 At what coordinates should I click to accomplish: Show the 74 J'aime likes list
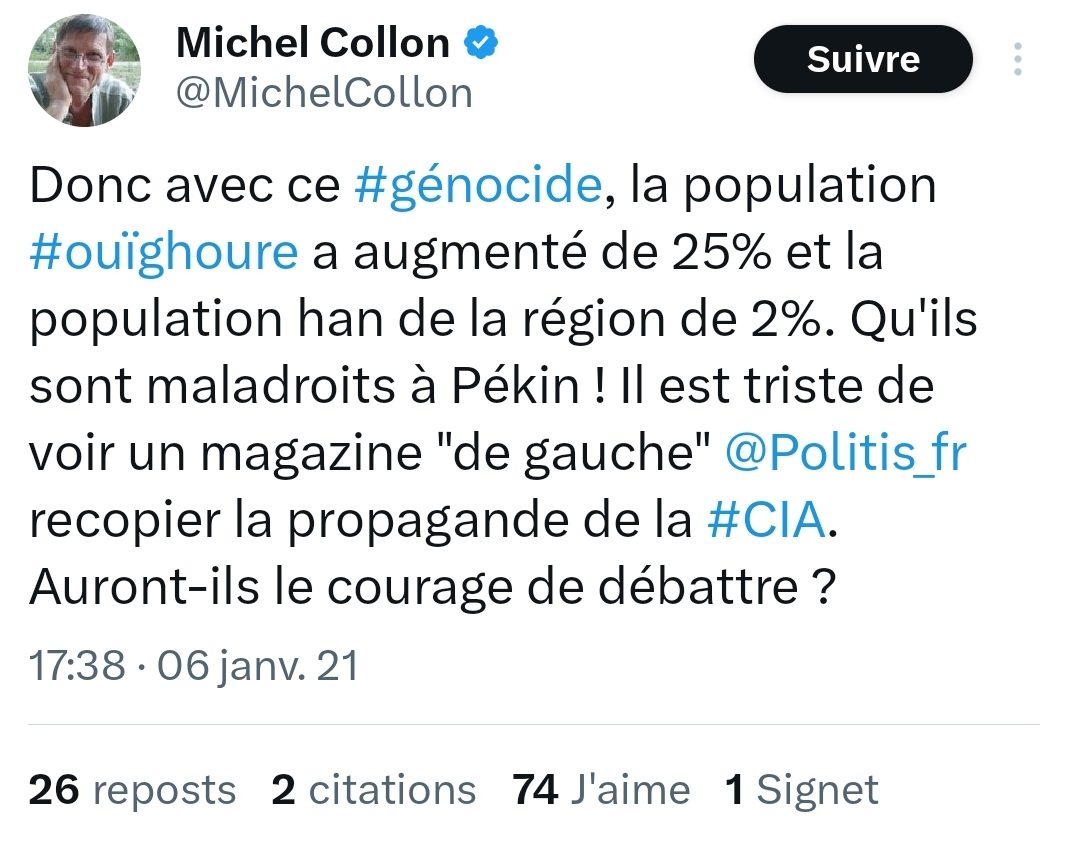(x=601, y=790)
